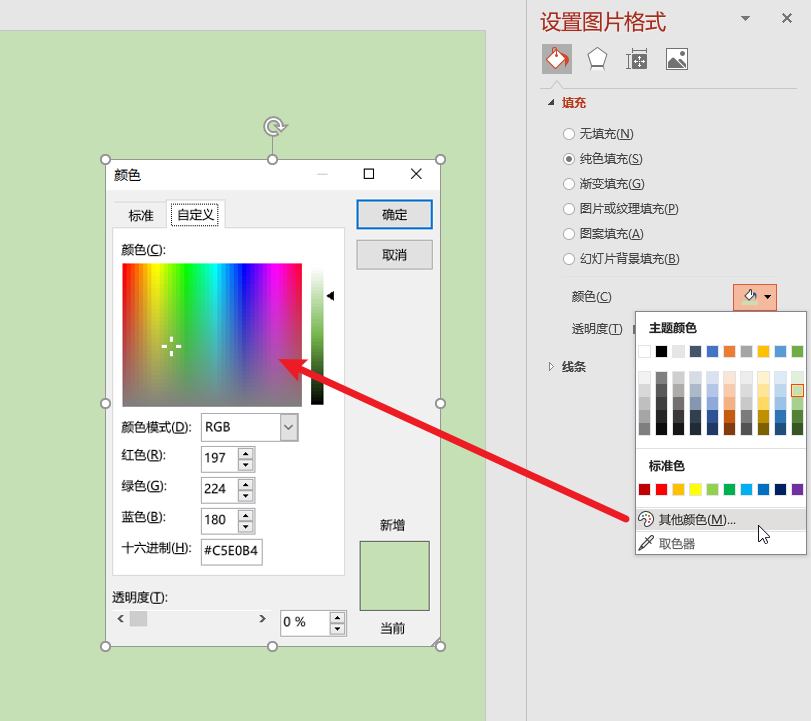The height and width of the screenshot is (721, 811).
Task: Expand the 线条 section
Action: pyautogui.click(x=551, y=367)
